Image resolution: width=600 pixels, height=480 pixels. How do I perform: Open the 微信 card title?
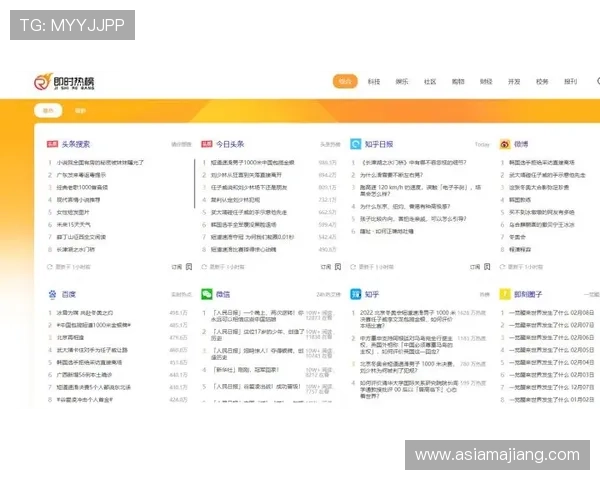[x=223, y=294]
